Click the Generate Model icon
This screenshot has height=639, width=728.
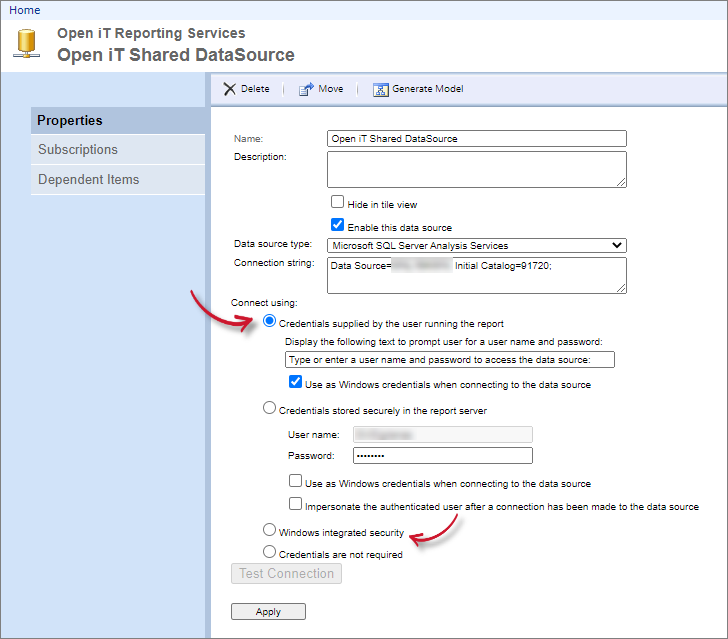tap(380, 89)
